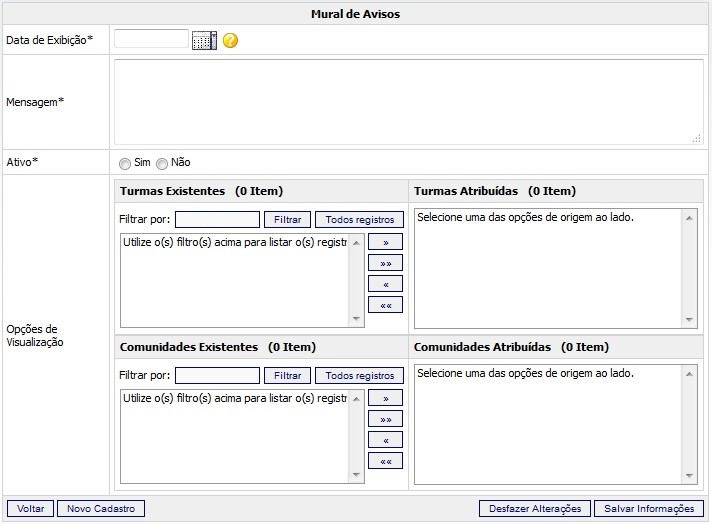Move selected comunidade right with single arrow

tap(385, 398)
